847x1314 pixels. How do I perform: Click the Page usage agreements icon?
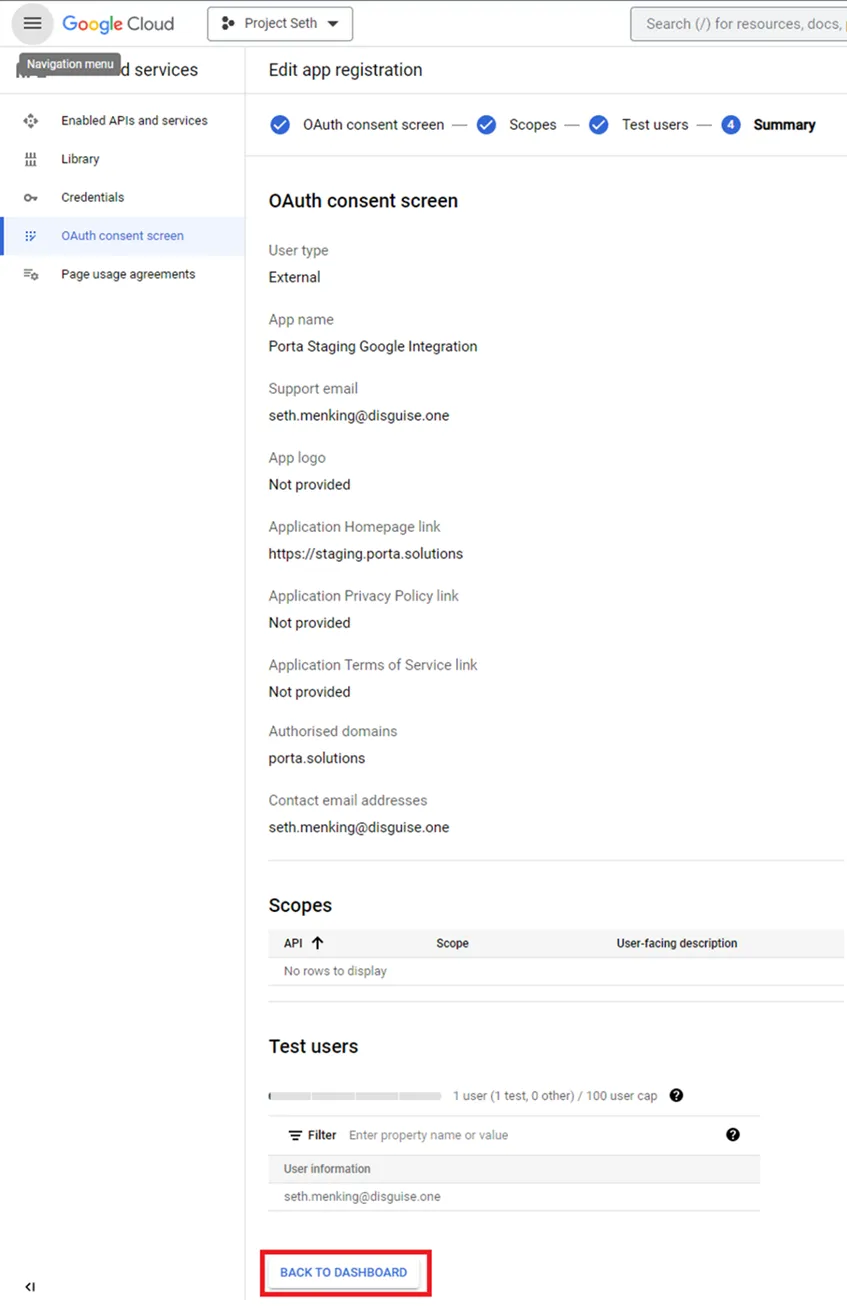coord(30,273)
